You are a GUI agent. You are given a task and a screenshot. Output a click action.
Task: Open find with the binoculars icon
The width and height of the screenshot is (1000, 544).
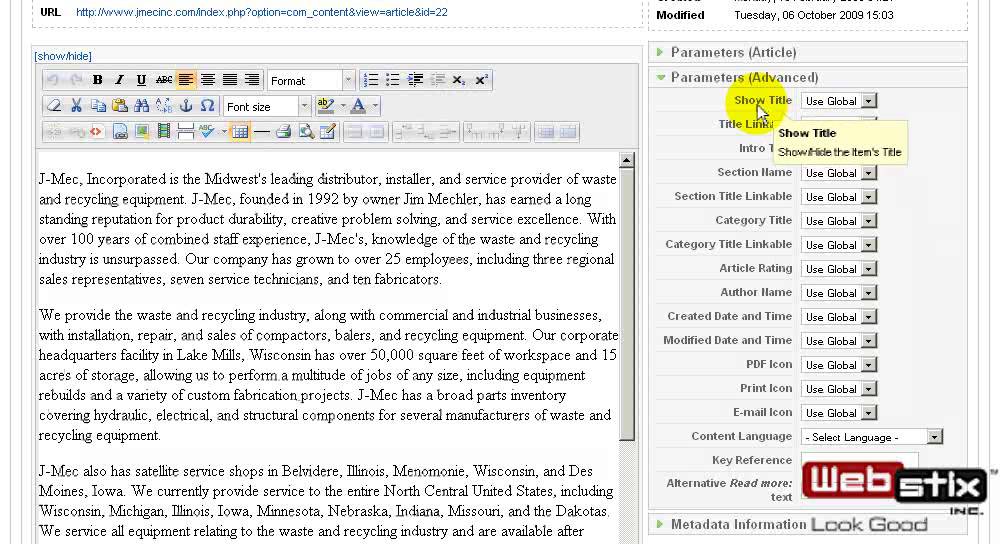pos(142,106)
